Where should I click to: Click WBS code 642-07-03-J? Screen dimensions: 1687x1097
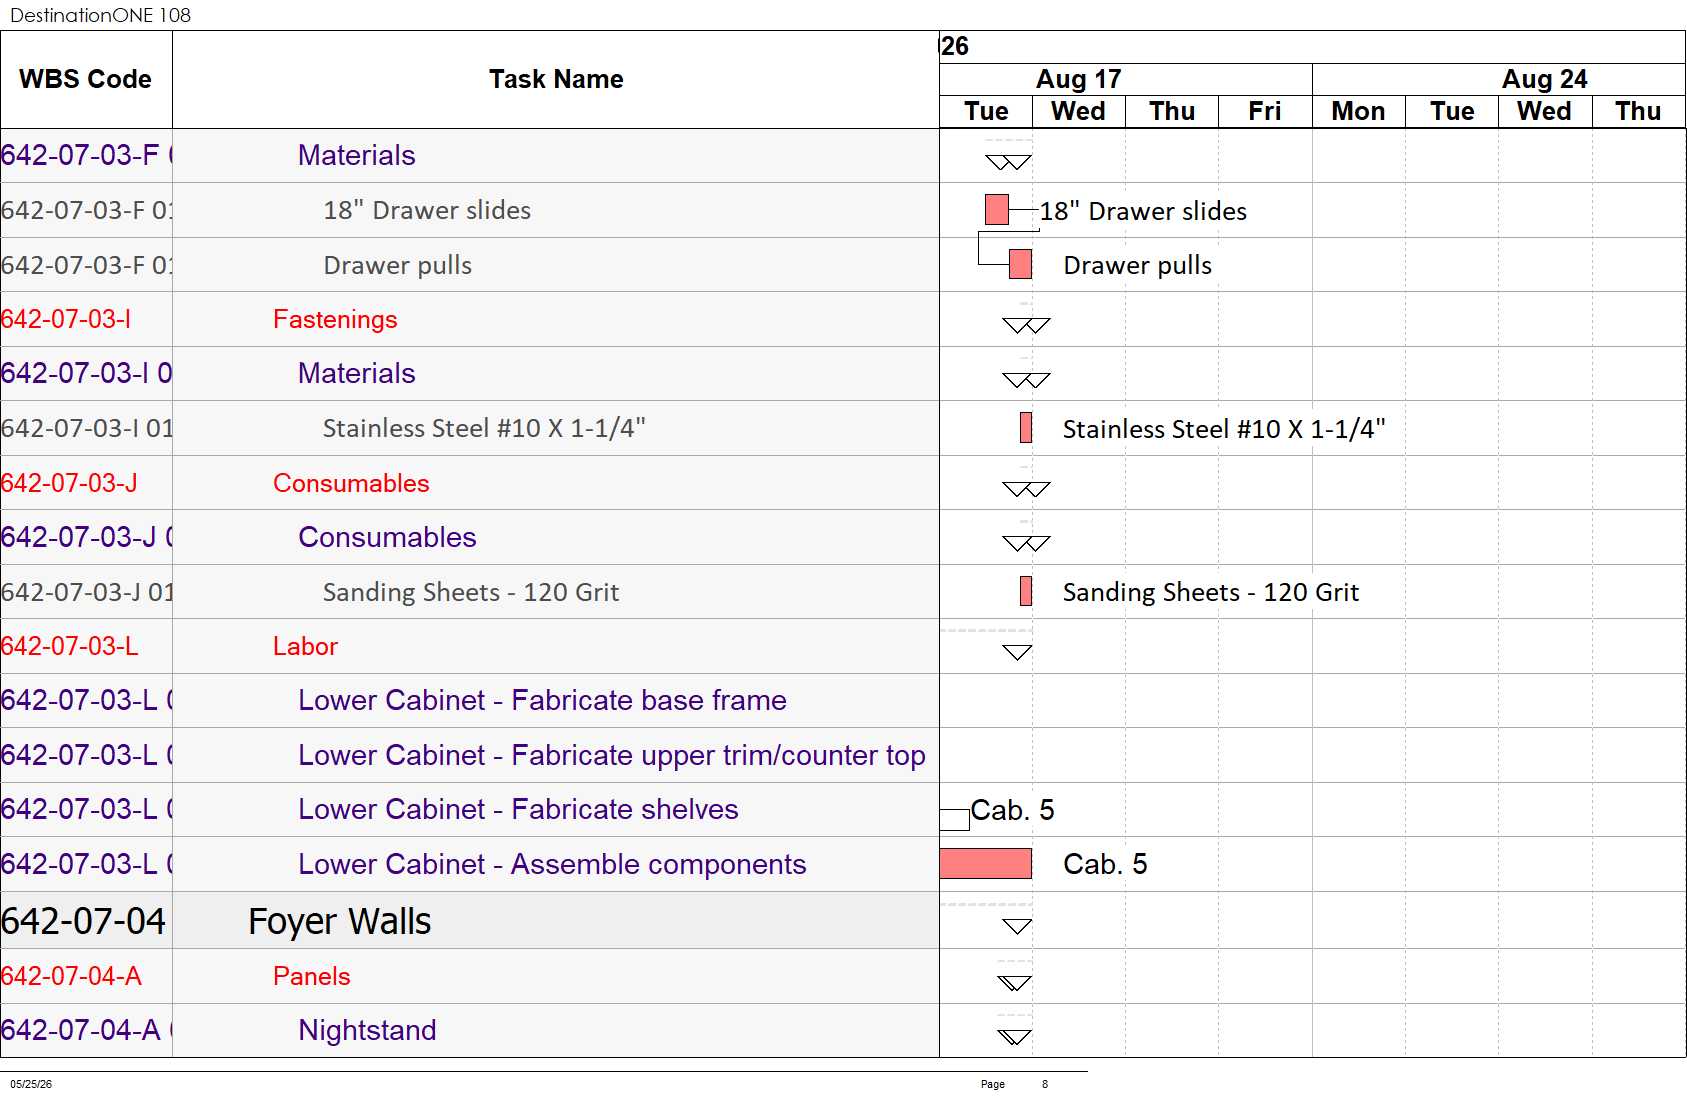[69, 483]
